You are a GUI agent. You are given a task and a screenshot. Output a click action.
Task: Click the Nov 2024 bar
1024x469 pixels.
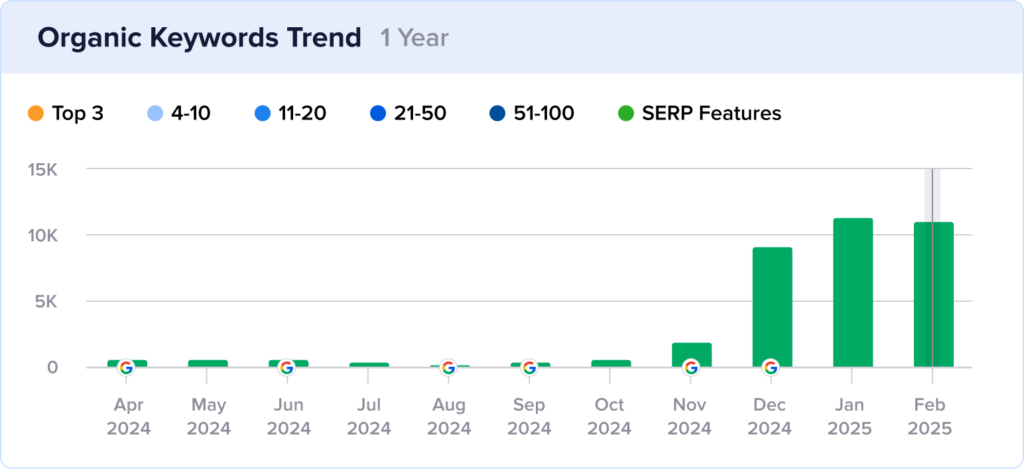pyautogui.click(x=692, y=355)
